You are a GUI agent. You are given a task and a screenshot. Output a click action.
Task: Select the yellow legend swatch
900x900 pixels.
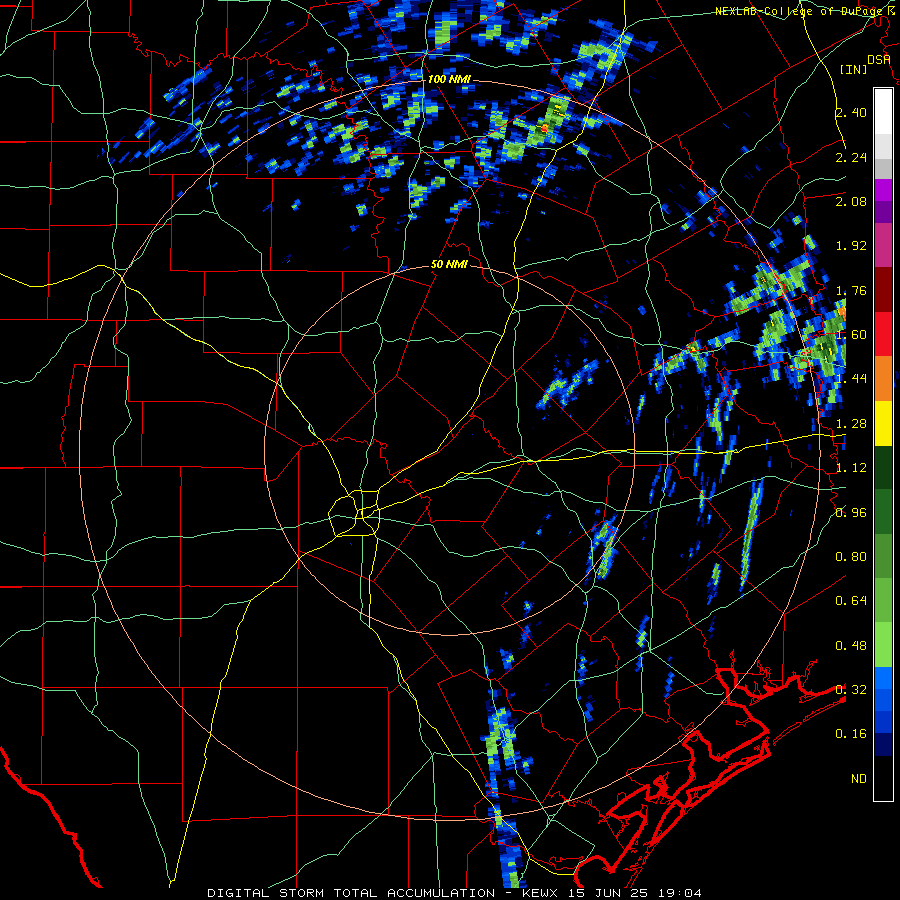tap(883, 423)
